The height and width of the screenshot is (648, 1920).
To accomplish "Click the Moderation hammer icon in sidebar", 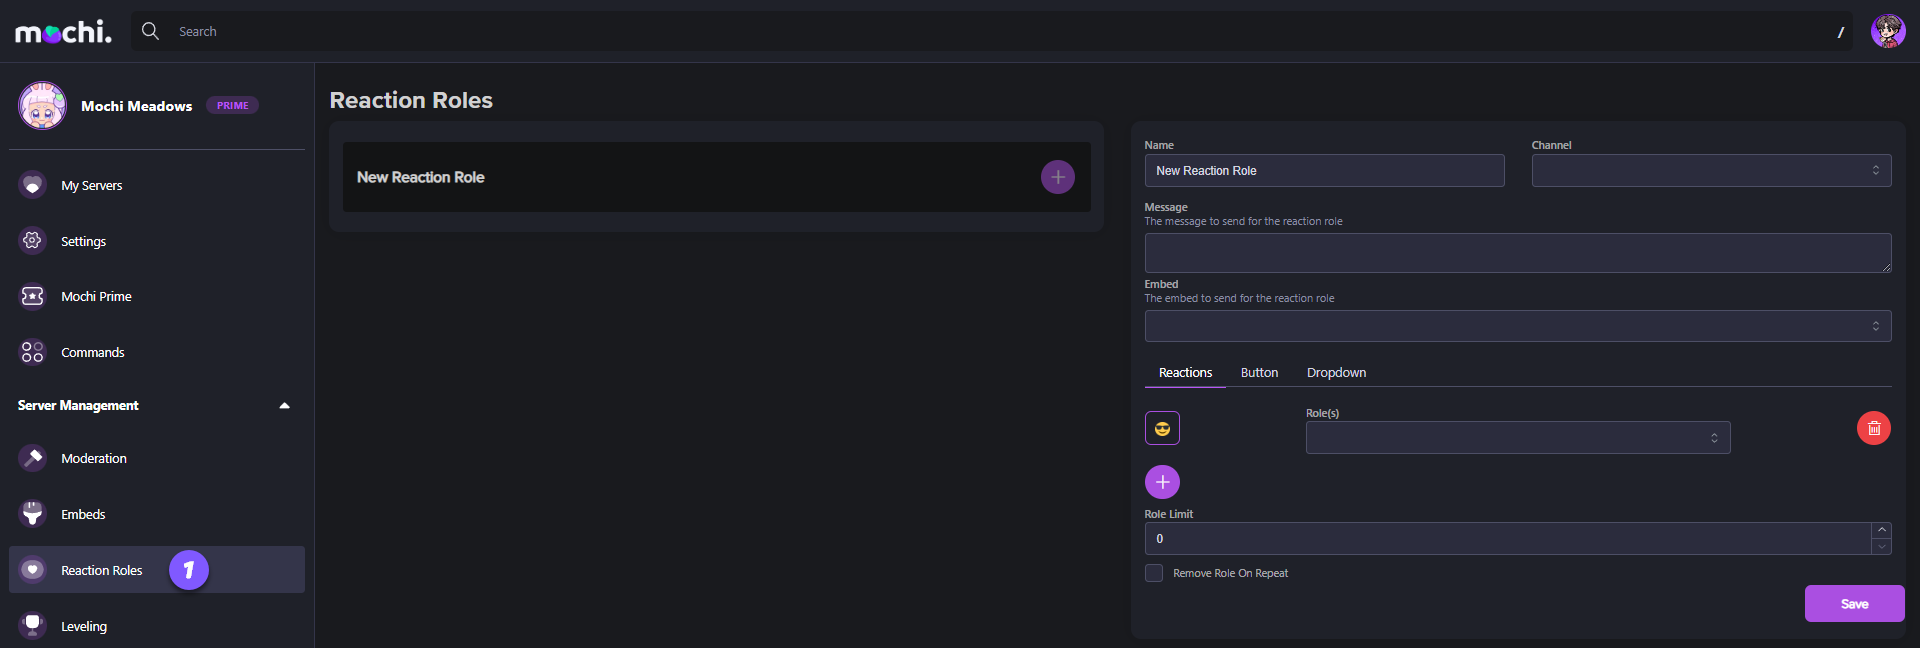I will tap(32, 458).
